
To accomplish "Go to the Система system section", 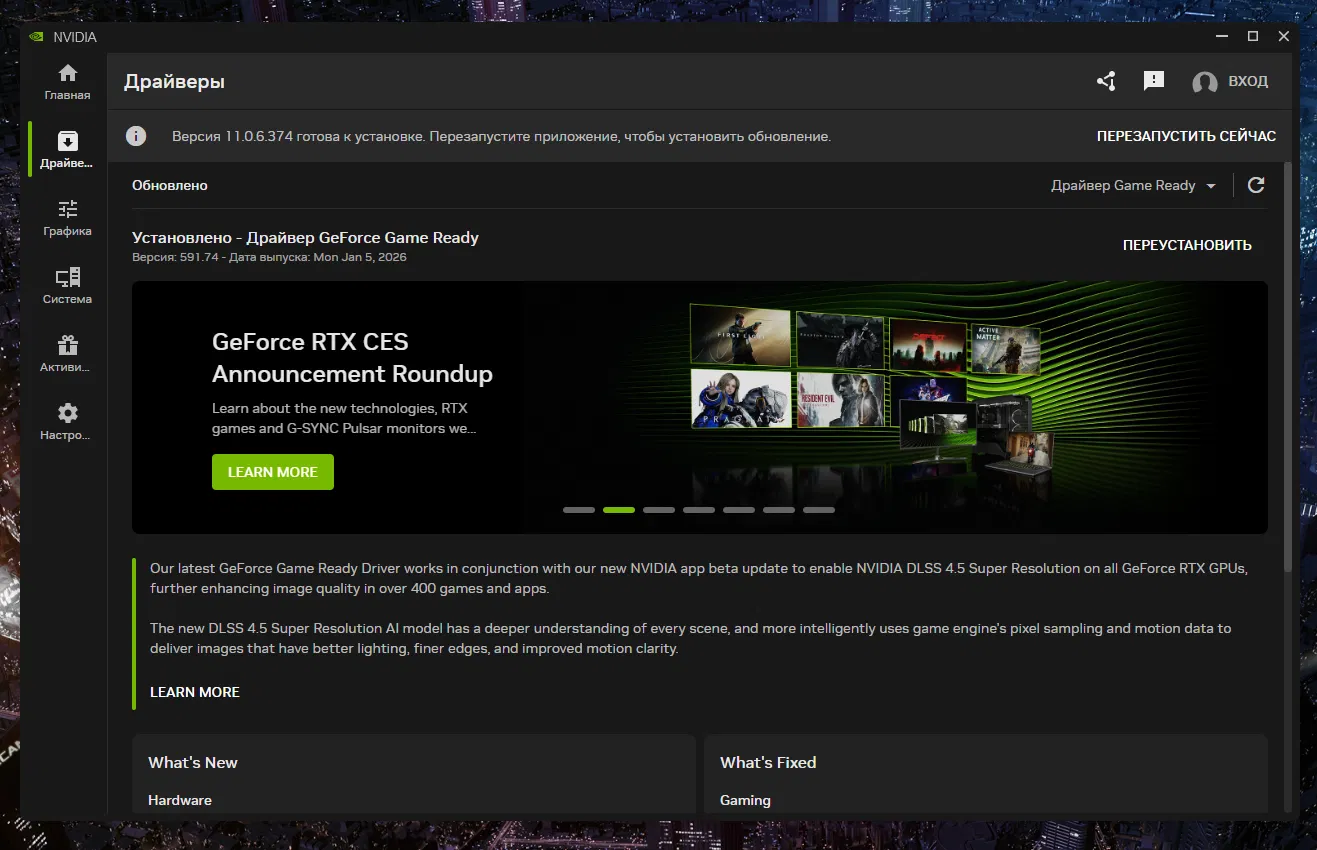I will tap(67, 286).
